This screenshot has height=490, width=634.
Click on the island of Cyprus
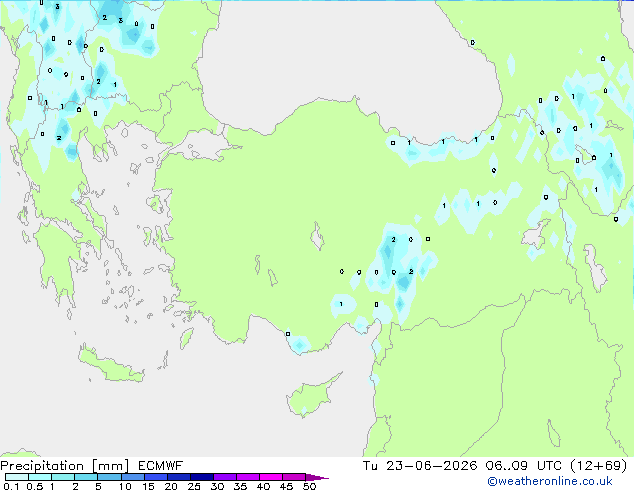coord(311,395)
